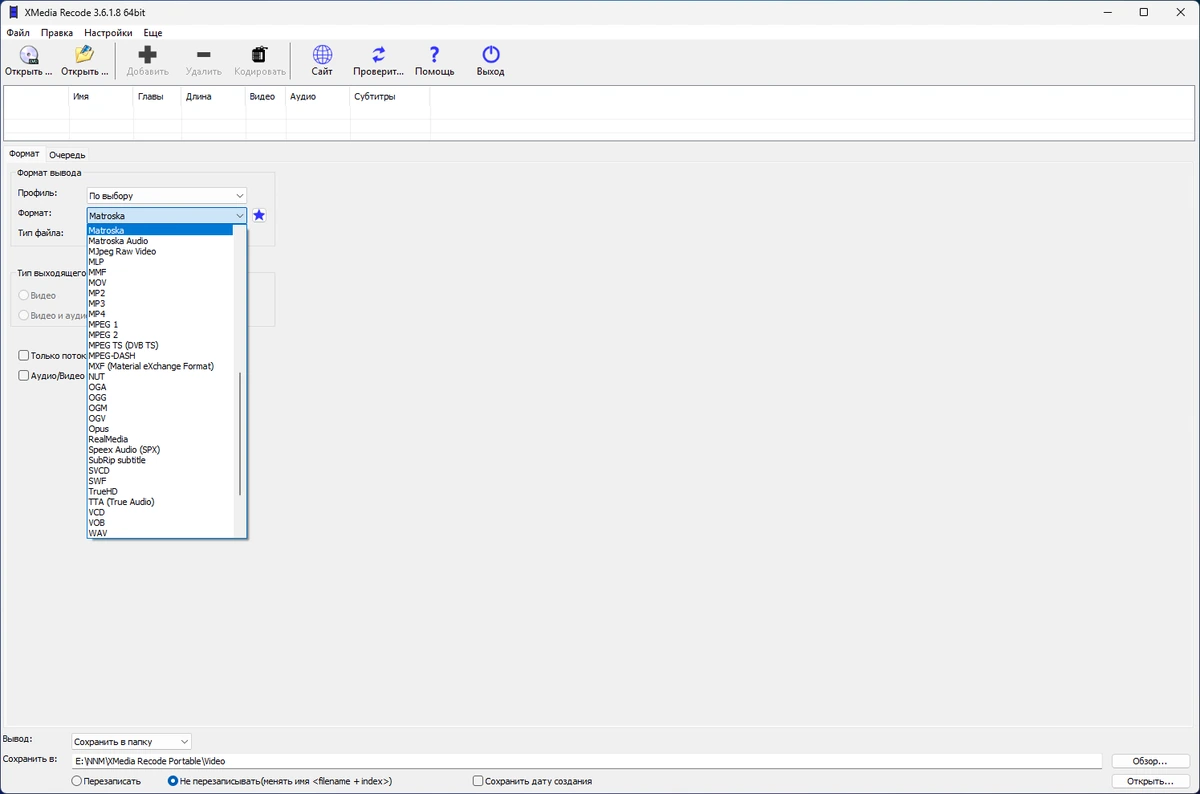Open the Файл menu
This screenshot has height=794, width=1200.
tap(17, 33)
